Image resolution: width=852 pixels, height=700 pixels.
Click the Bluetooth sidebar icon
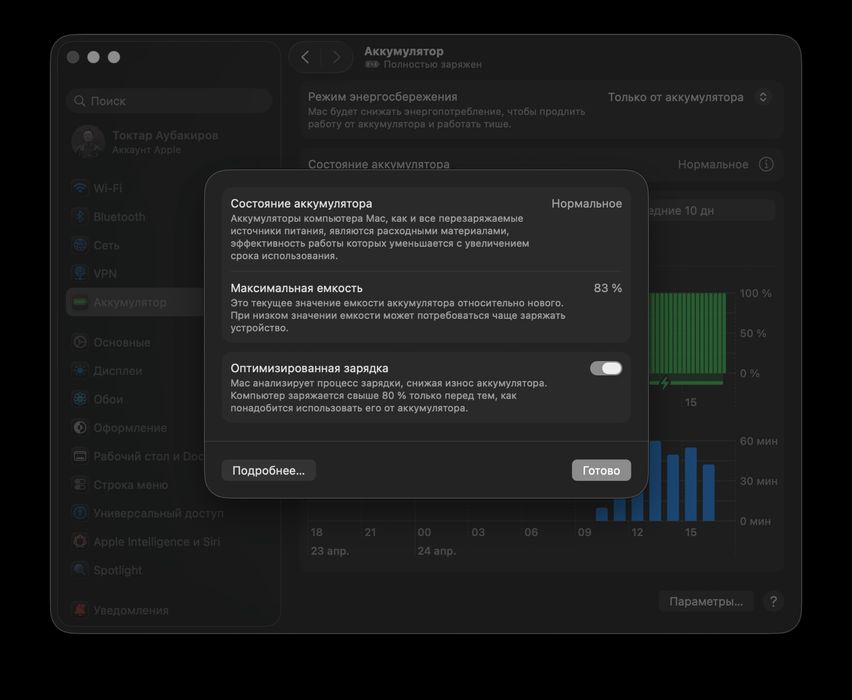[80, 216]
